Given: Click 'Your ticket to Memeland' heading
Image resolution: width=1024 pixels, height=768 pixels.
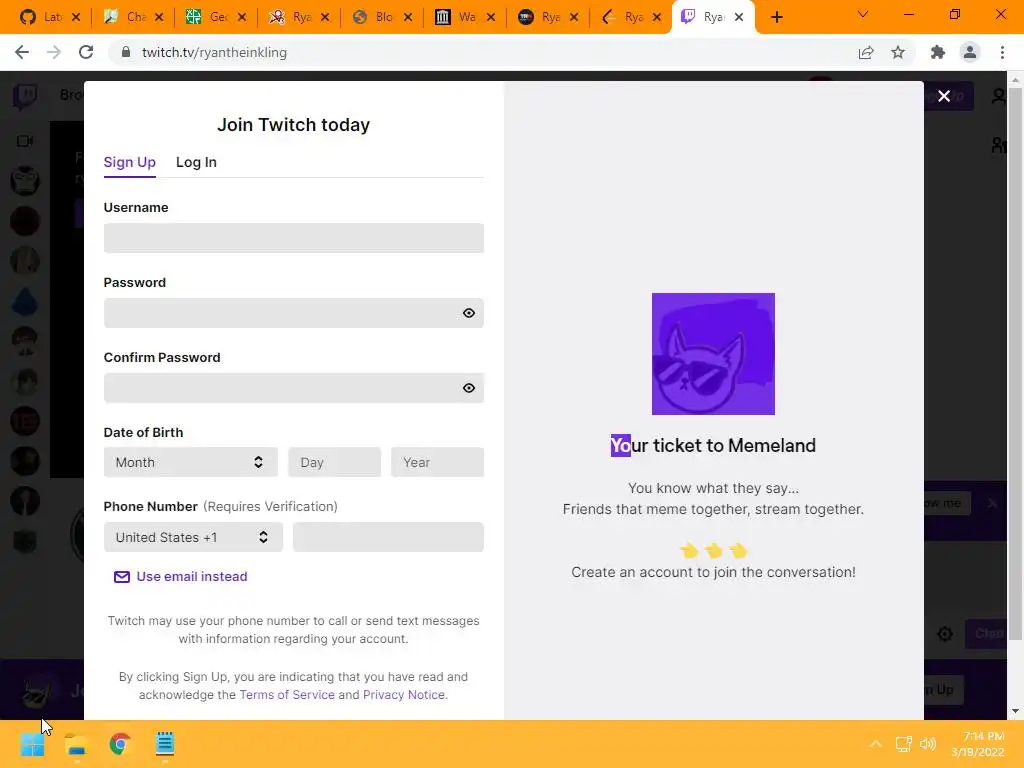Looking at the screenshot, I should click(x=713, y=445).
